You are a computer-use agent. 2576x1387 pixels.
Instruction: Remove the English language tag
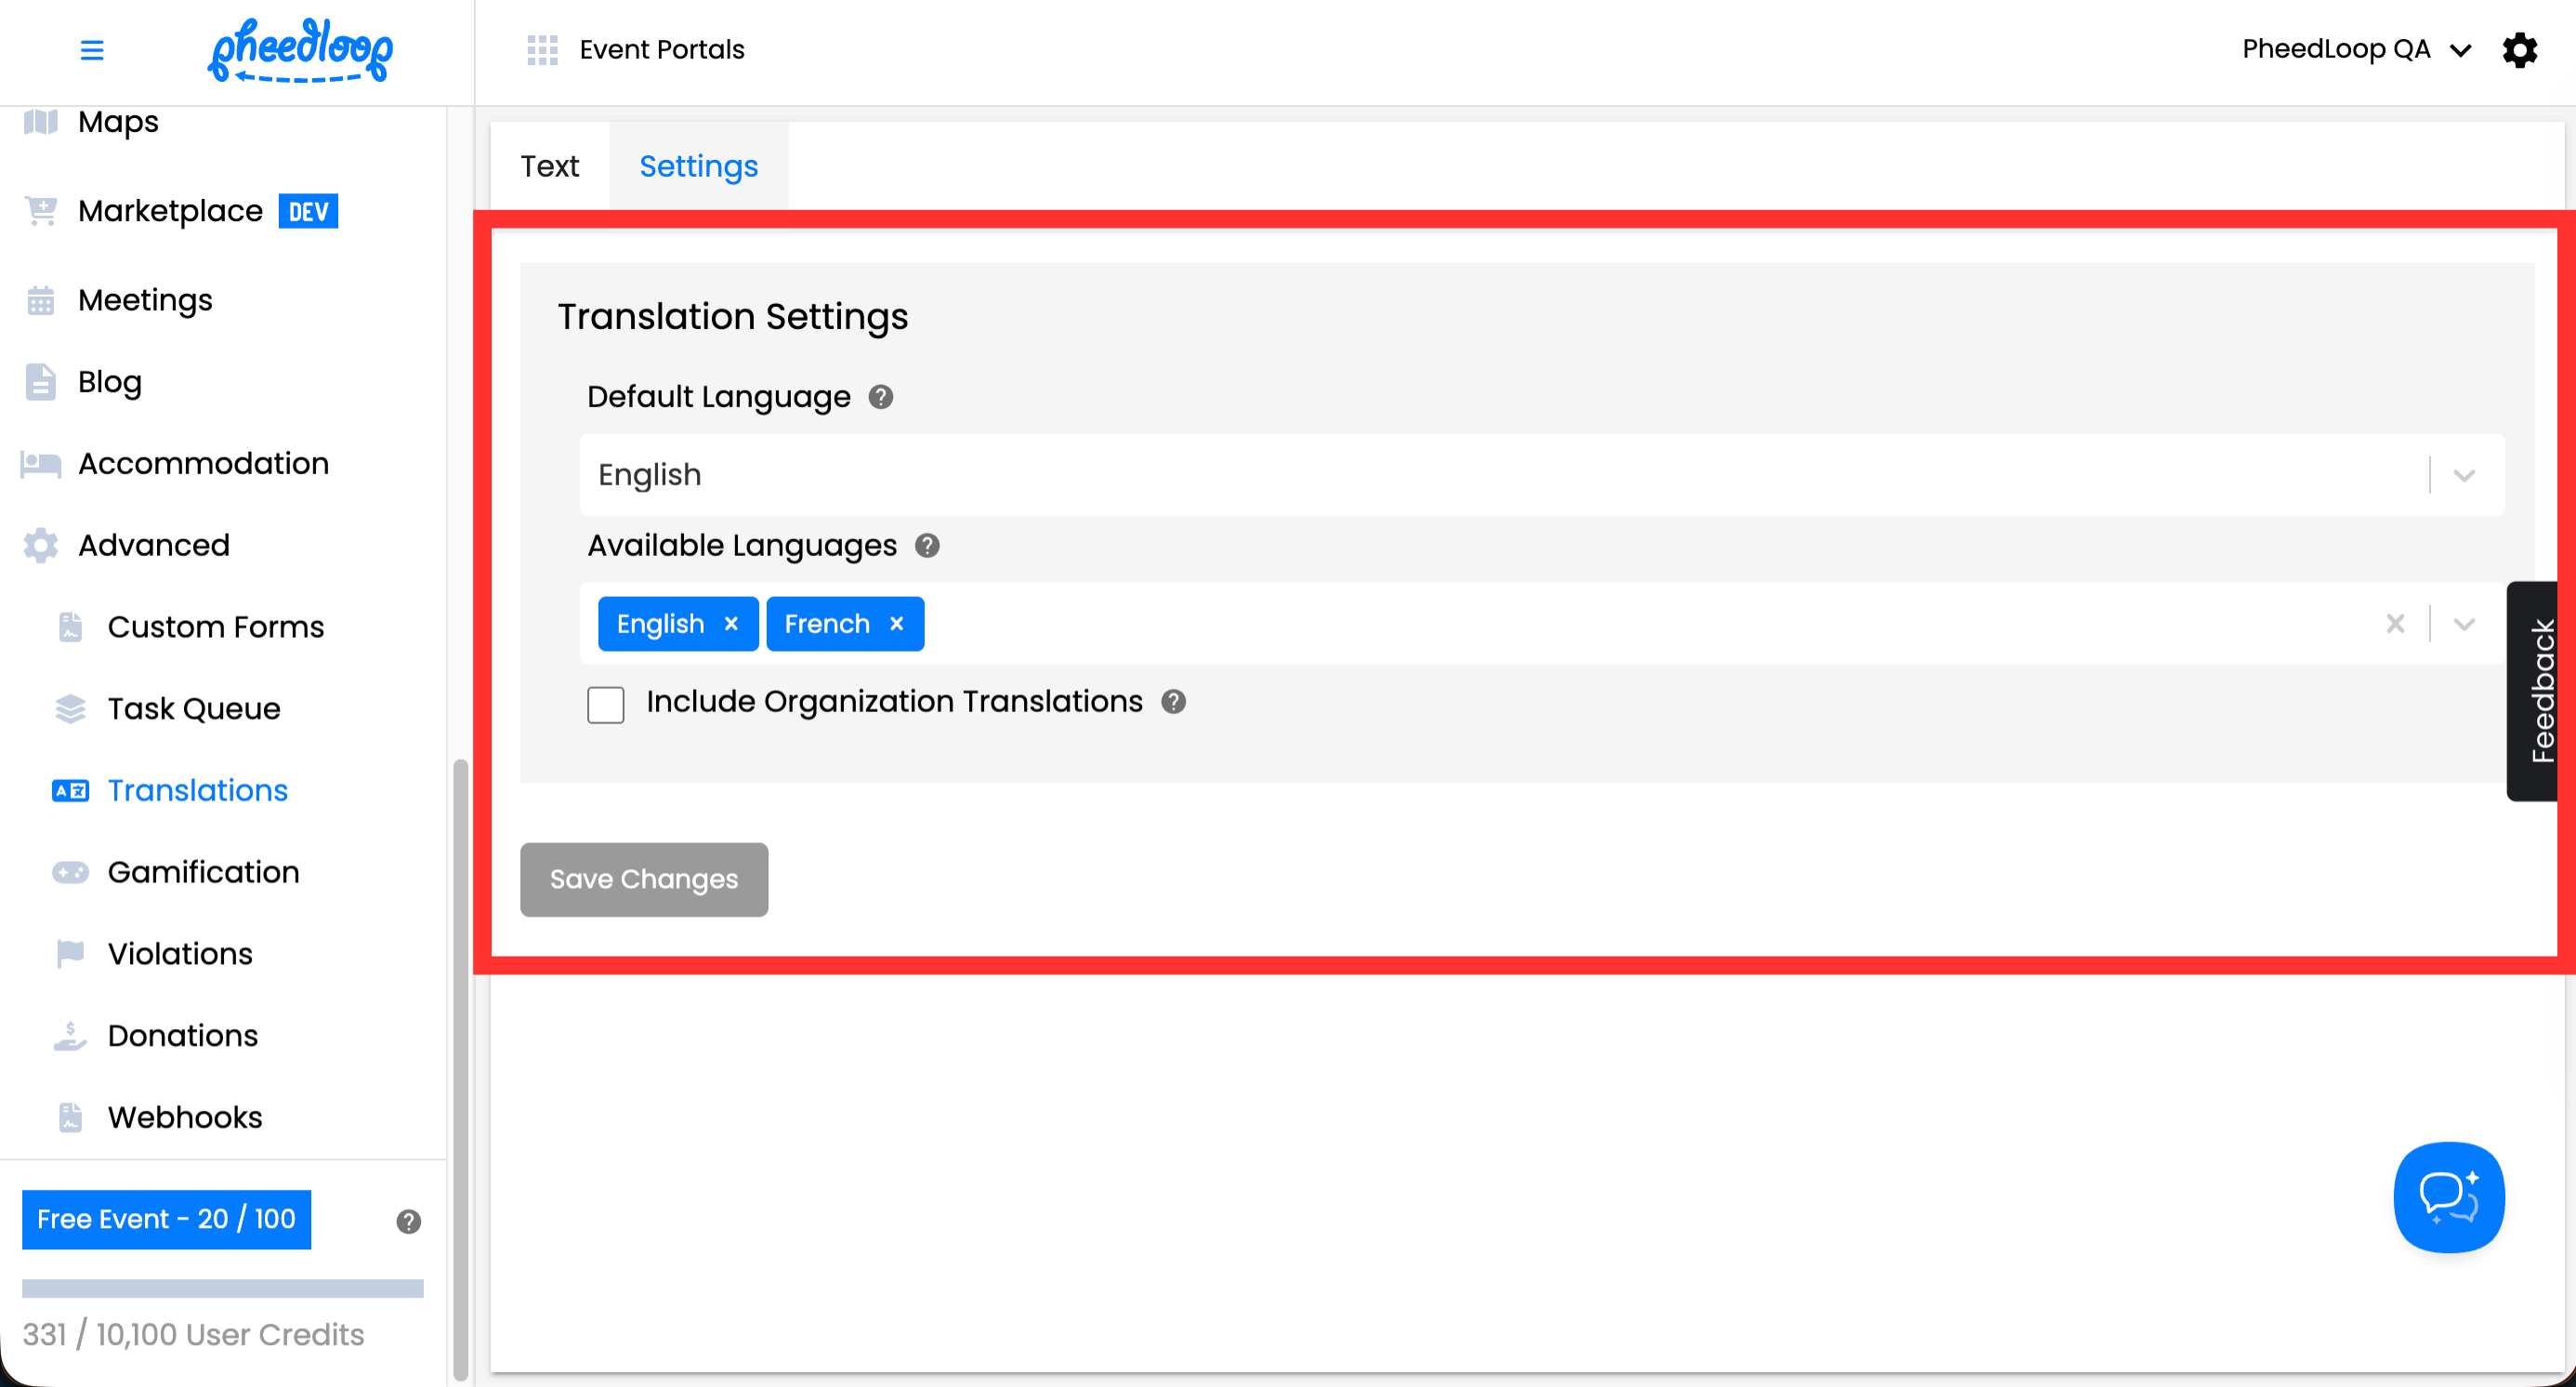tap(731, 624)
